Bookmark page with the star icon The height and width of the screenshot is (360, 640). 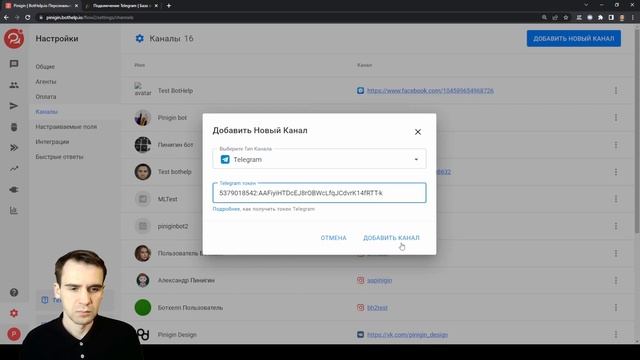[x=566, y=18]
